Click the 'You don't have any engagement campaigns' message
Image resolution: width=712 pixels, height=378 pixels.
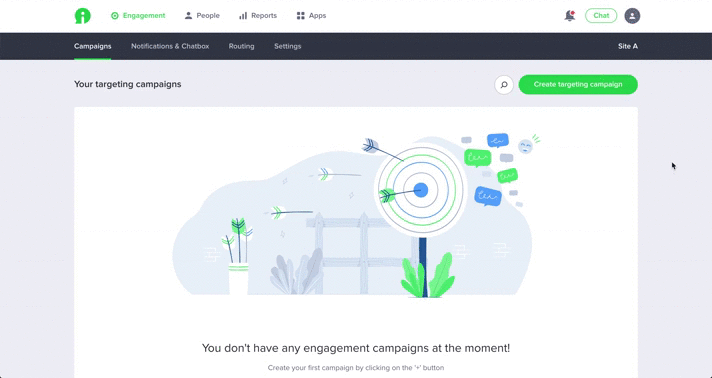click(x=356, y=348)
